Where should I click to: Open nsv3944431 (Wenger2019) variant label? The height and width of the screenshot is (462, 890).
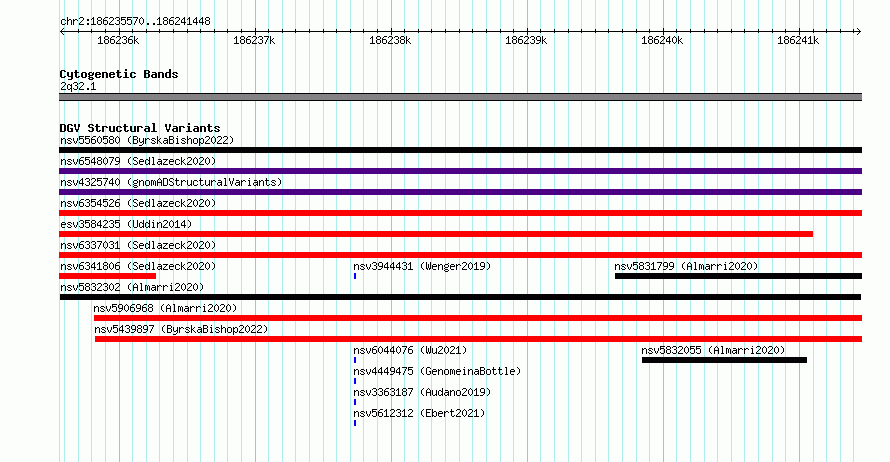[422, 266]
